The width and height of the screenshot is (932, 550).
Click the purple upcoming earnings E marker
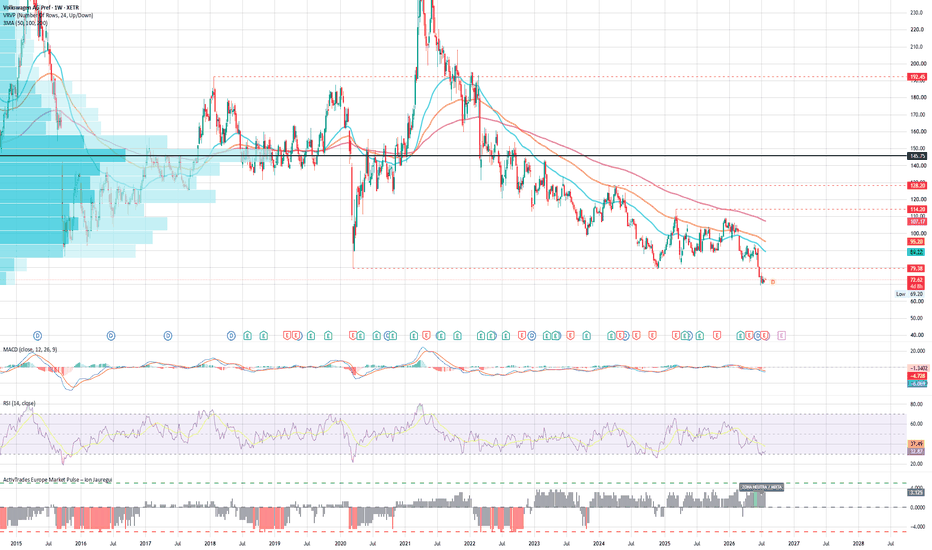click(x=781, y=336)
